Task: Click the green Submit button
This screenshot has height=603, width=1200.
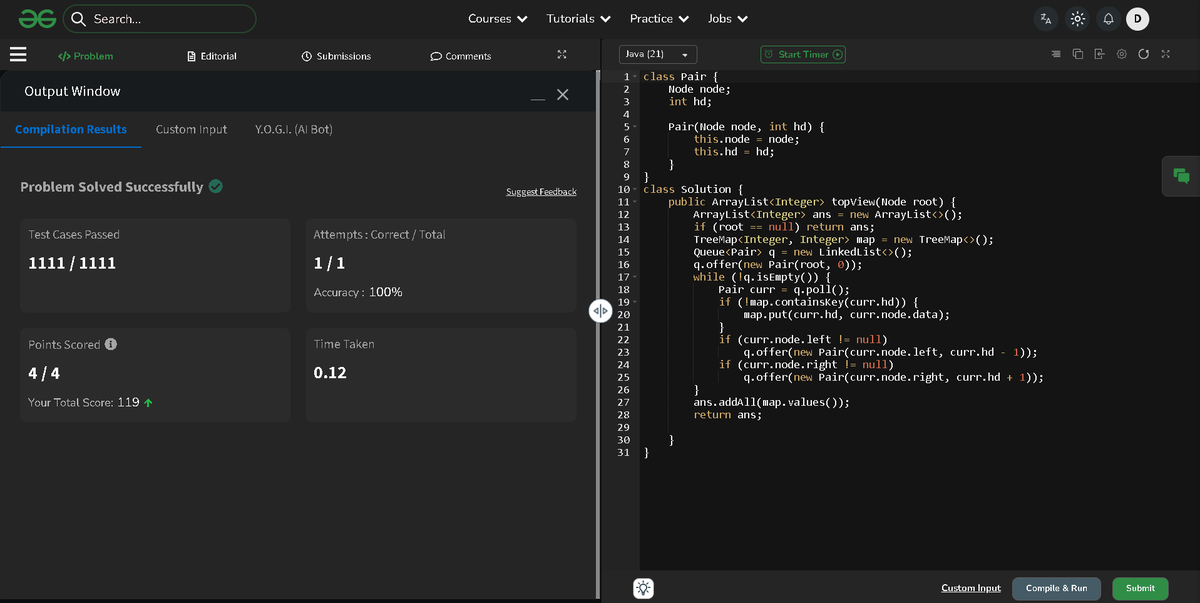Action: point(1140,588)
